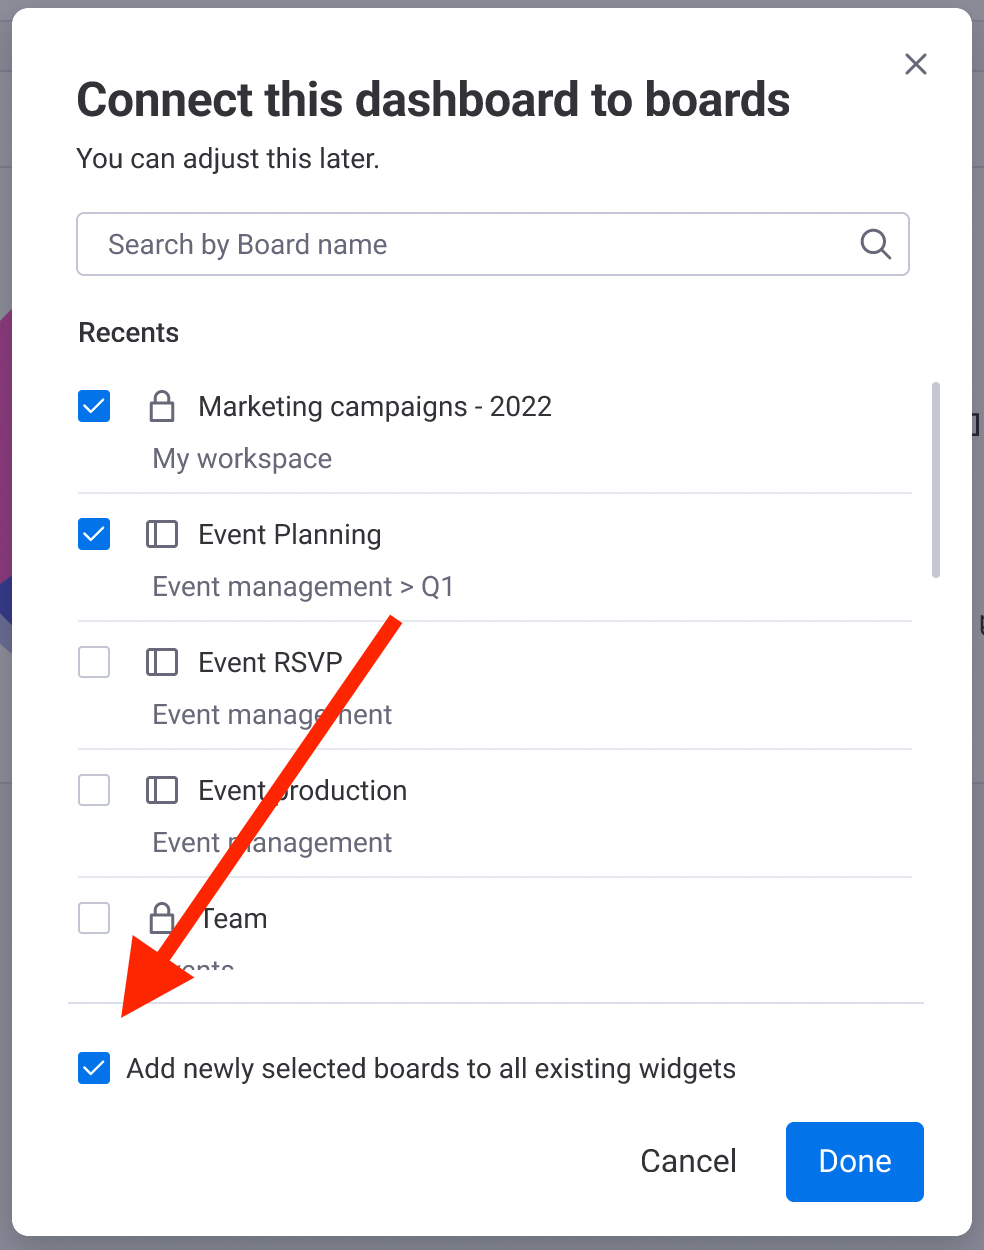Uncheck Marketing campaigns - 2022 board
Viewport: 984px width, 1250px height.
94,406
